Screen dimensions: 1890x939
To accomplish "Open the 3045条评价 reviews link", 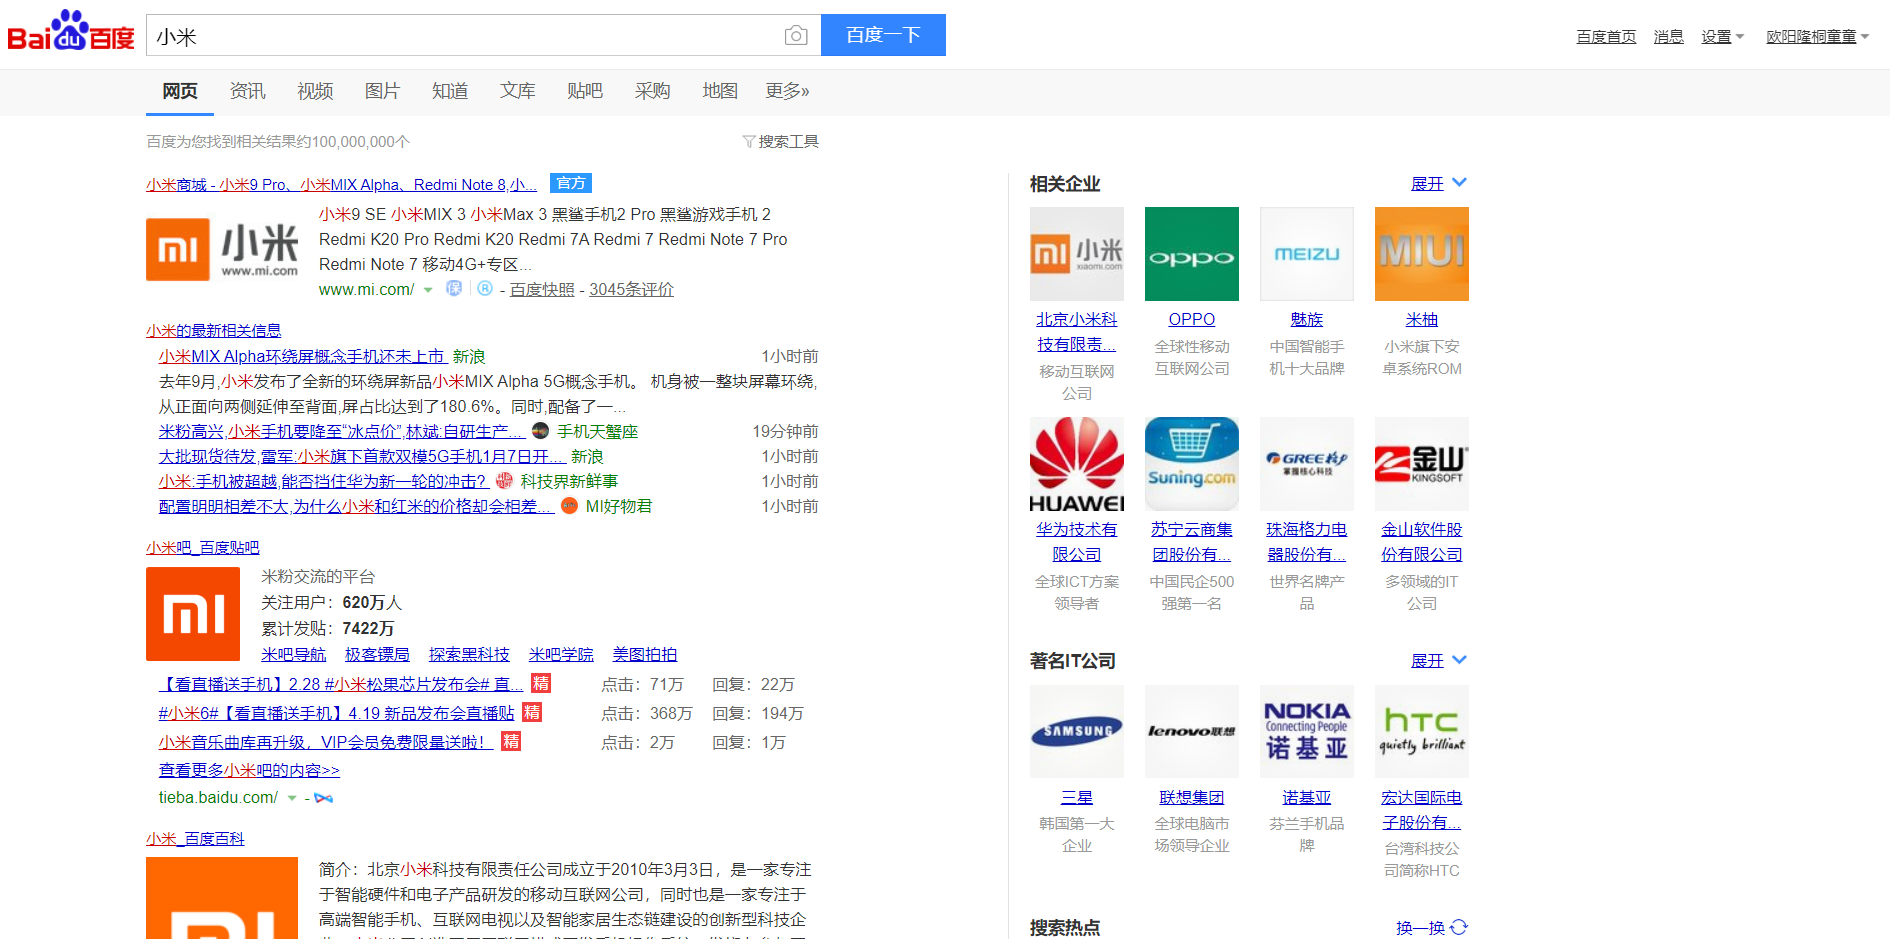I will click(631, 290).
